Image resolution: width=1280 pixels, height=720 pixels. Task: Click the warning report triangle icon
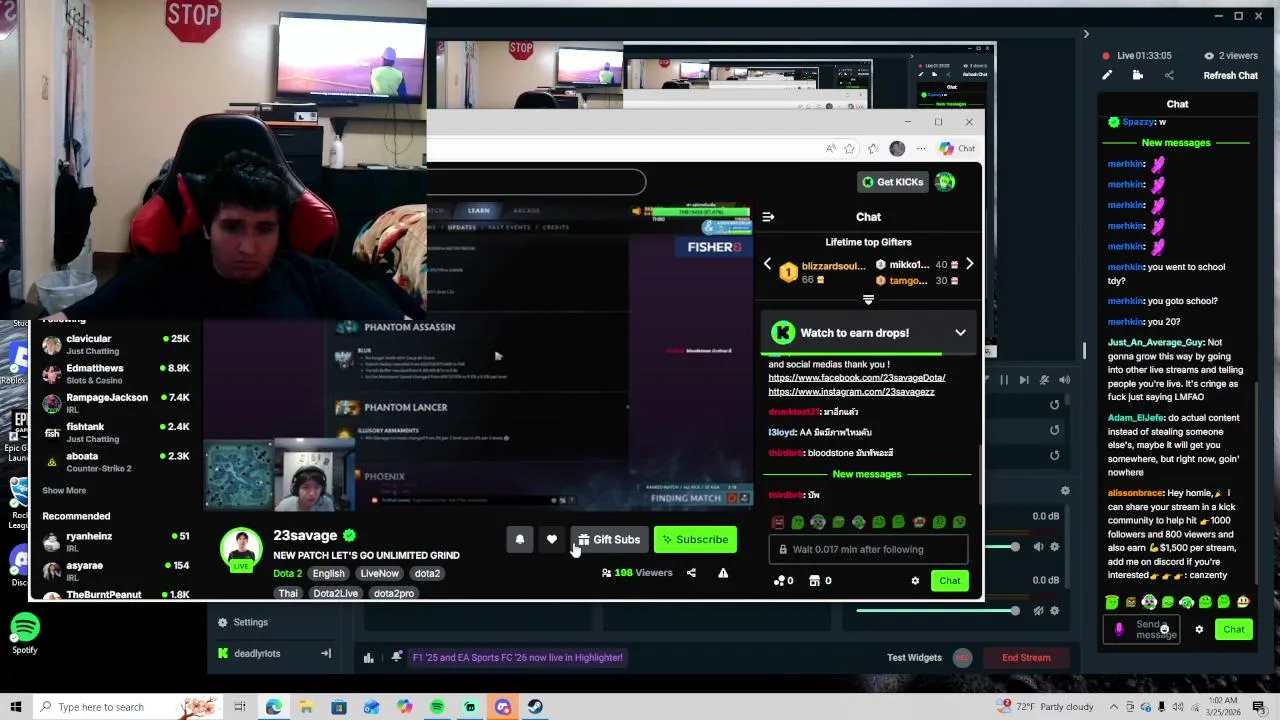pos(723,573)
